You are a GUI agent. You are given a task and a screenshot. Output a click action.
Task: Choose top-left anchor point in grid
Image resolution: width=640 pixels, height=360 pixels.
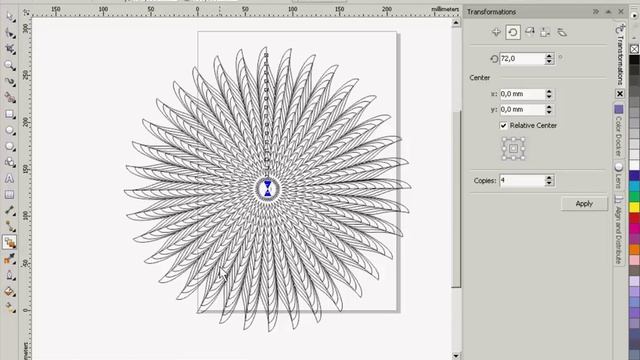click(x=504, y=139)
